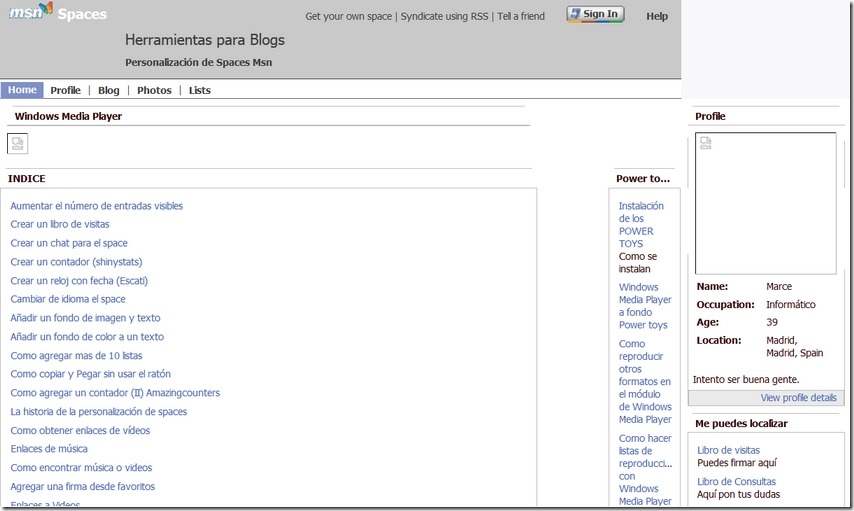This screenshot has height=511, width=854.
Task: Click 'Agregar una firma desde favoritos'
Action: click(x=83, y=486)
